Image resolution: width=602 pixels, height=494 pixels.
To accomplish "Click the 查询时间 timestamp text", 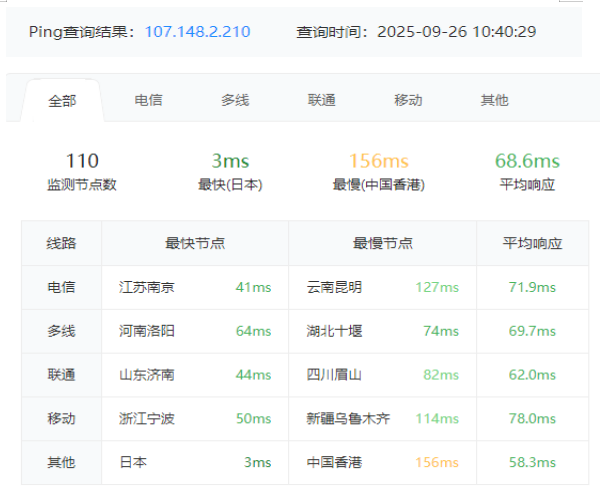I will point(416,31).
